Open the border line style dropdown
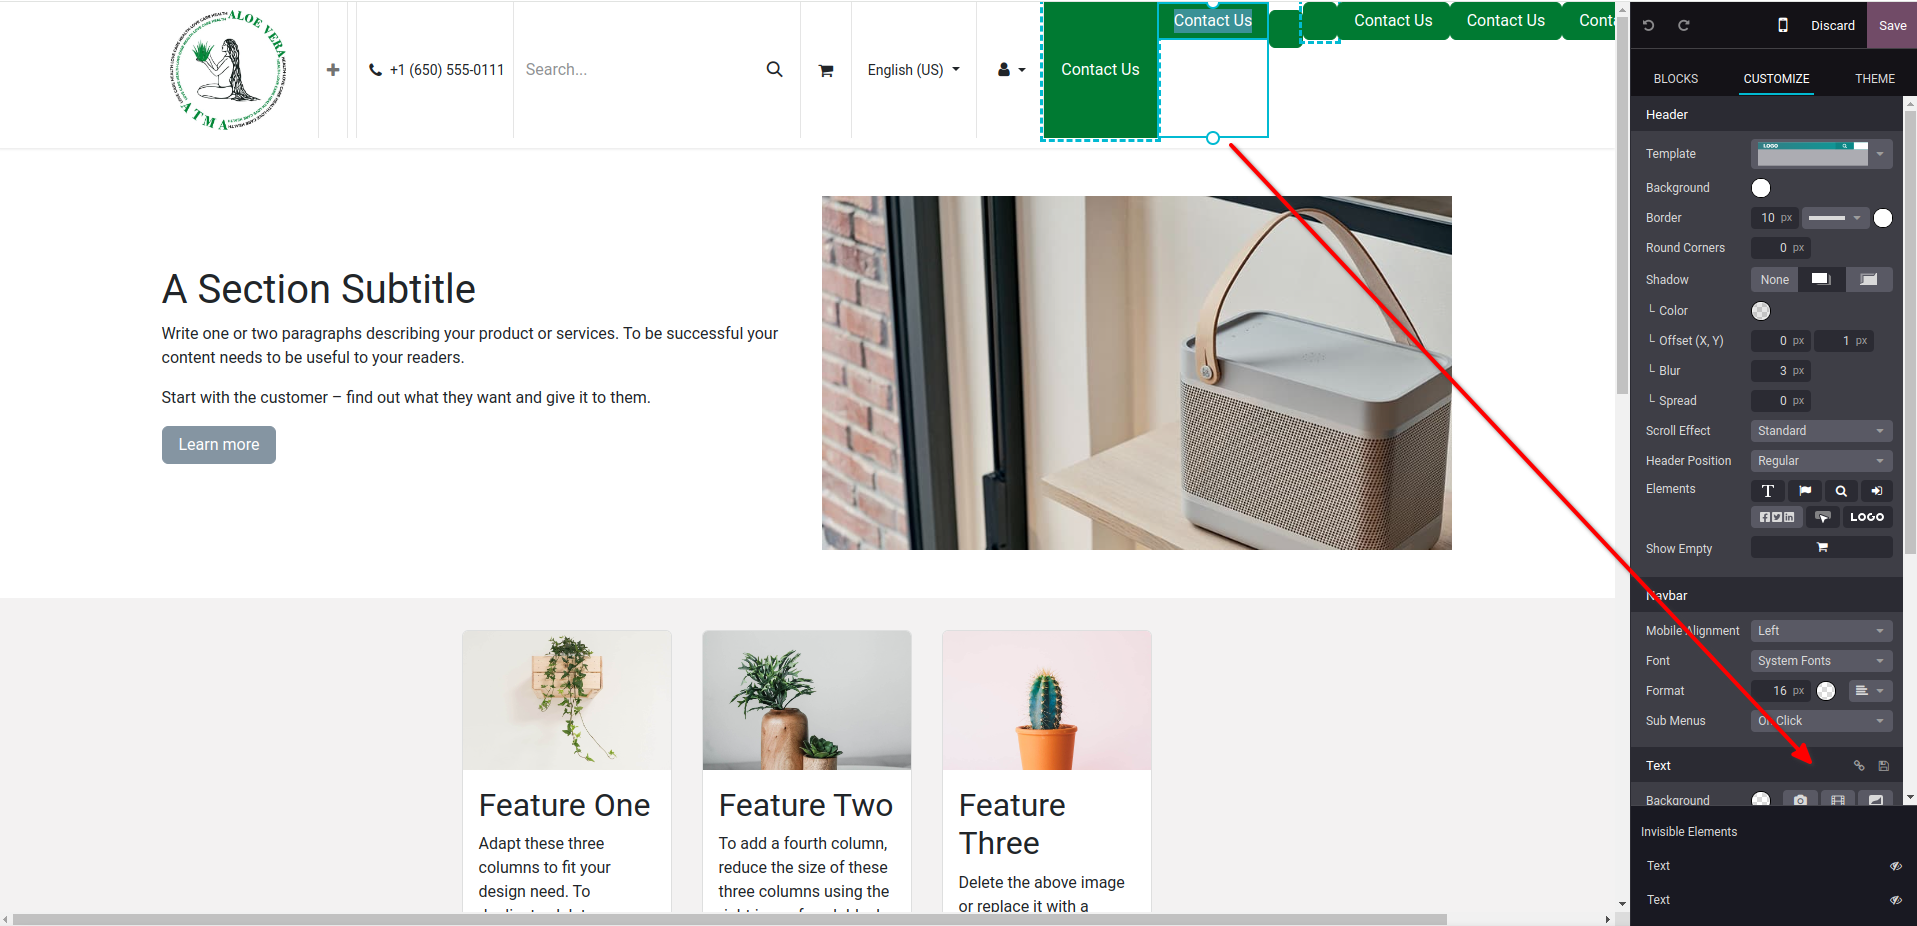 click(1834, 218)
